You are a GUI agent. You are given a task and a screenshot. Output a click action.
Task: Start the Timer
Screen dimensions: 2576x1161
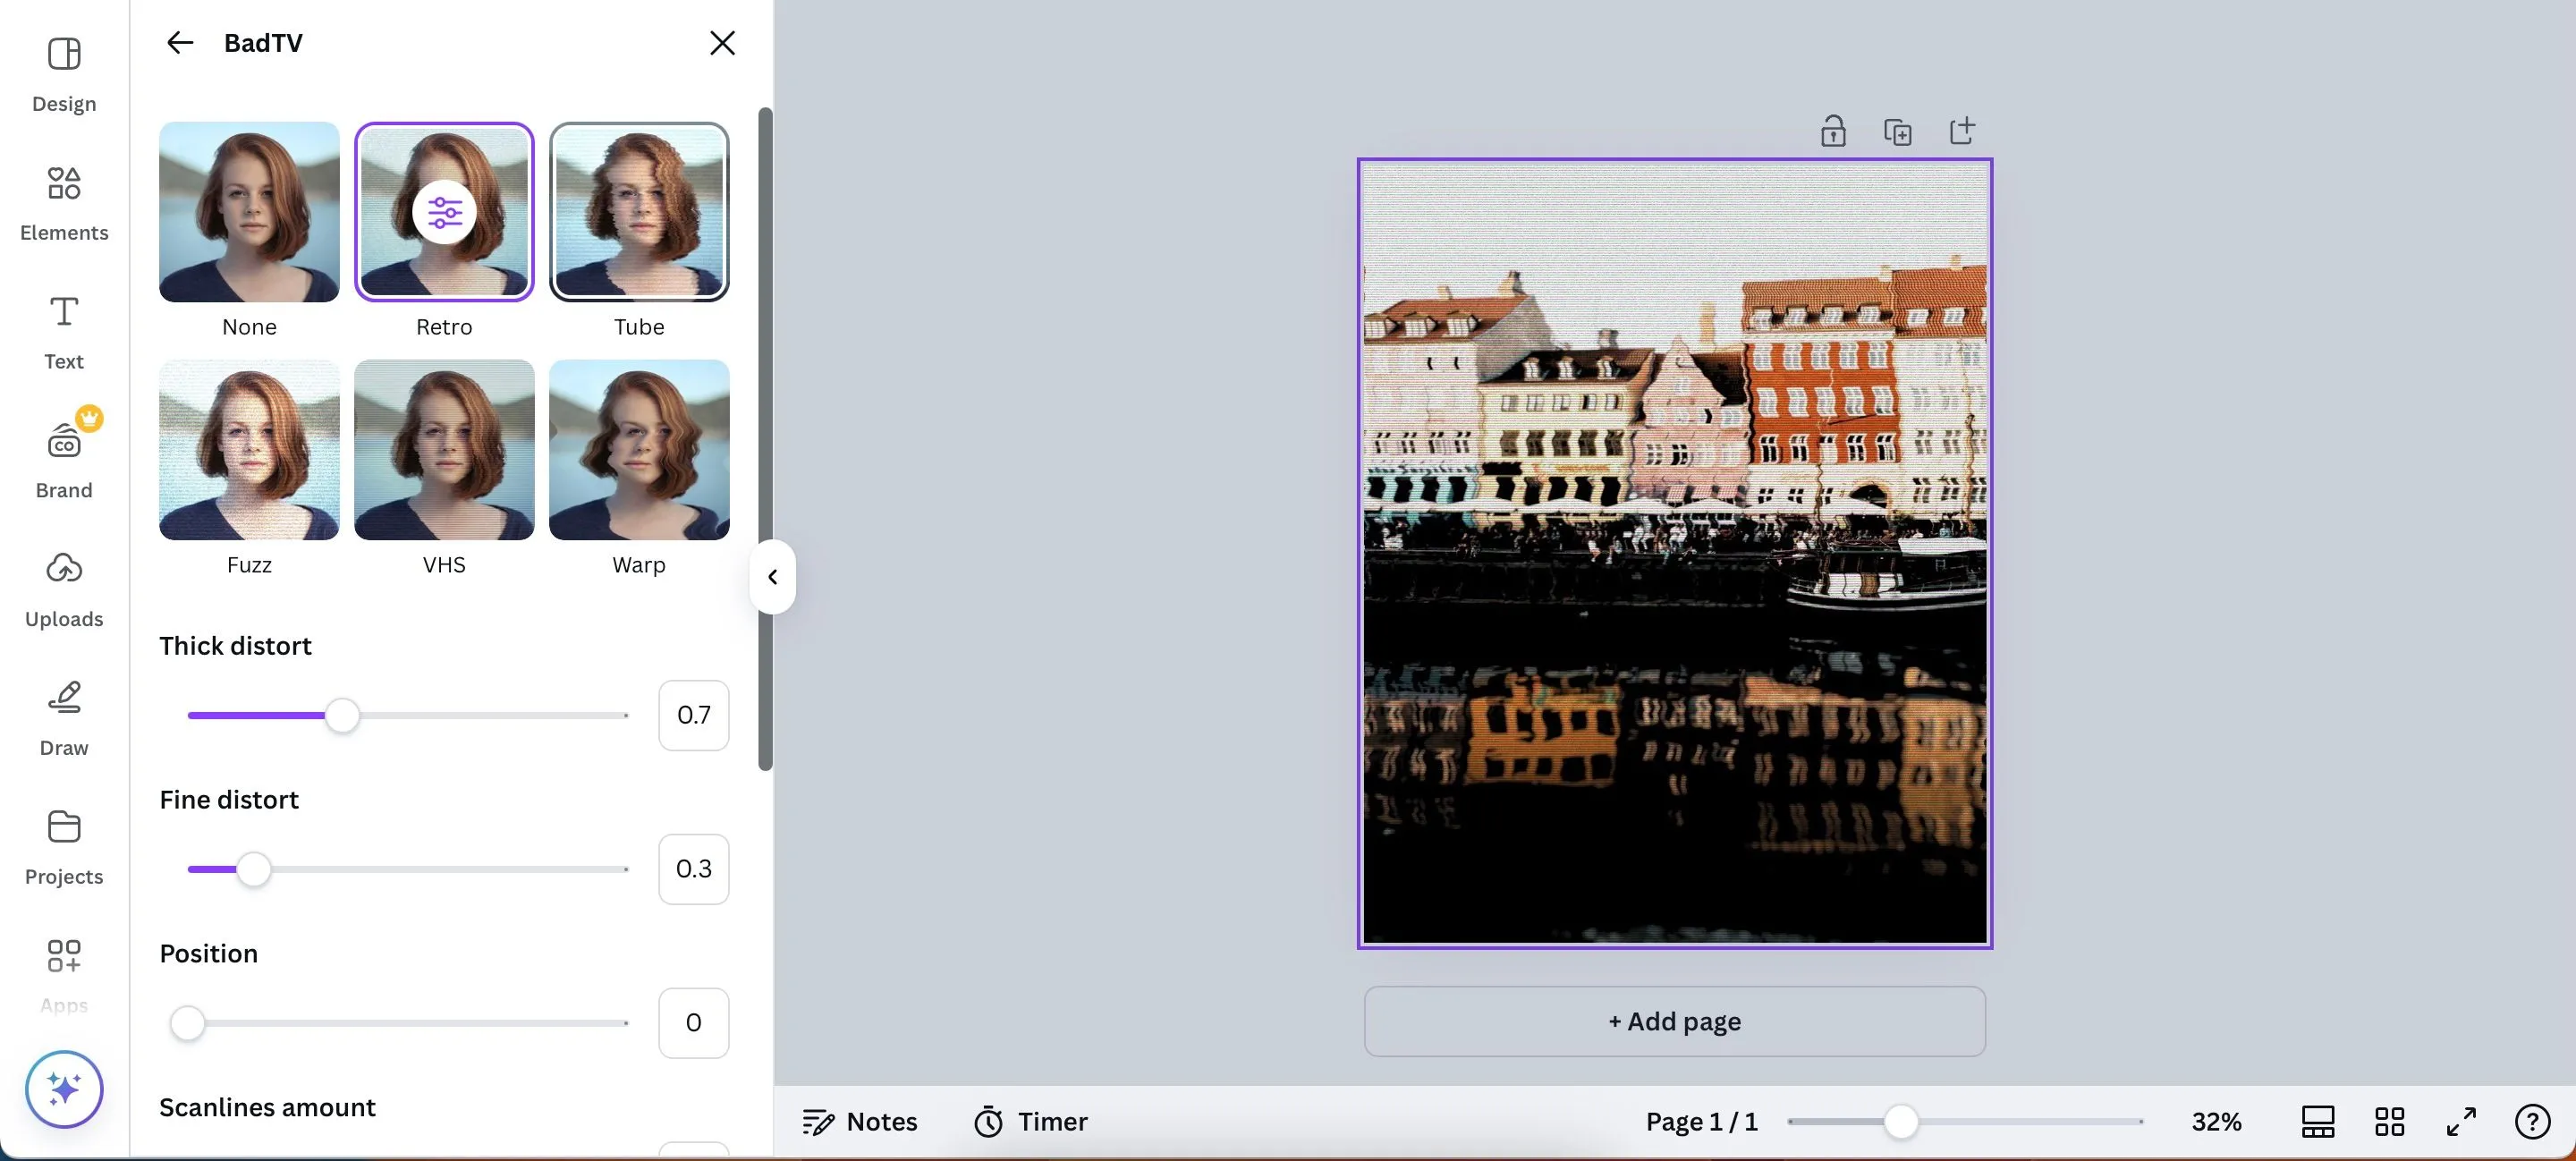tap(1031, 1122)
